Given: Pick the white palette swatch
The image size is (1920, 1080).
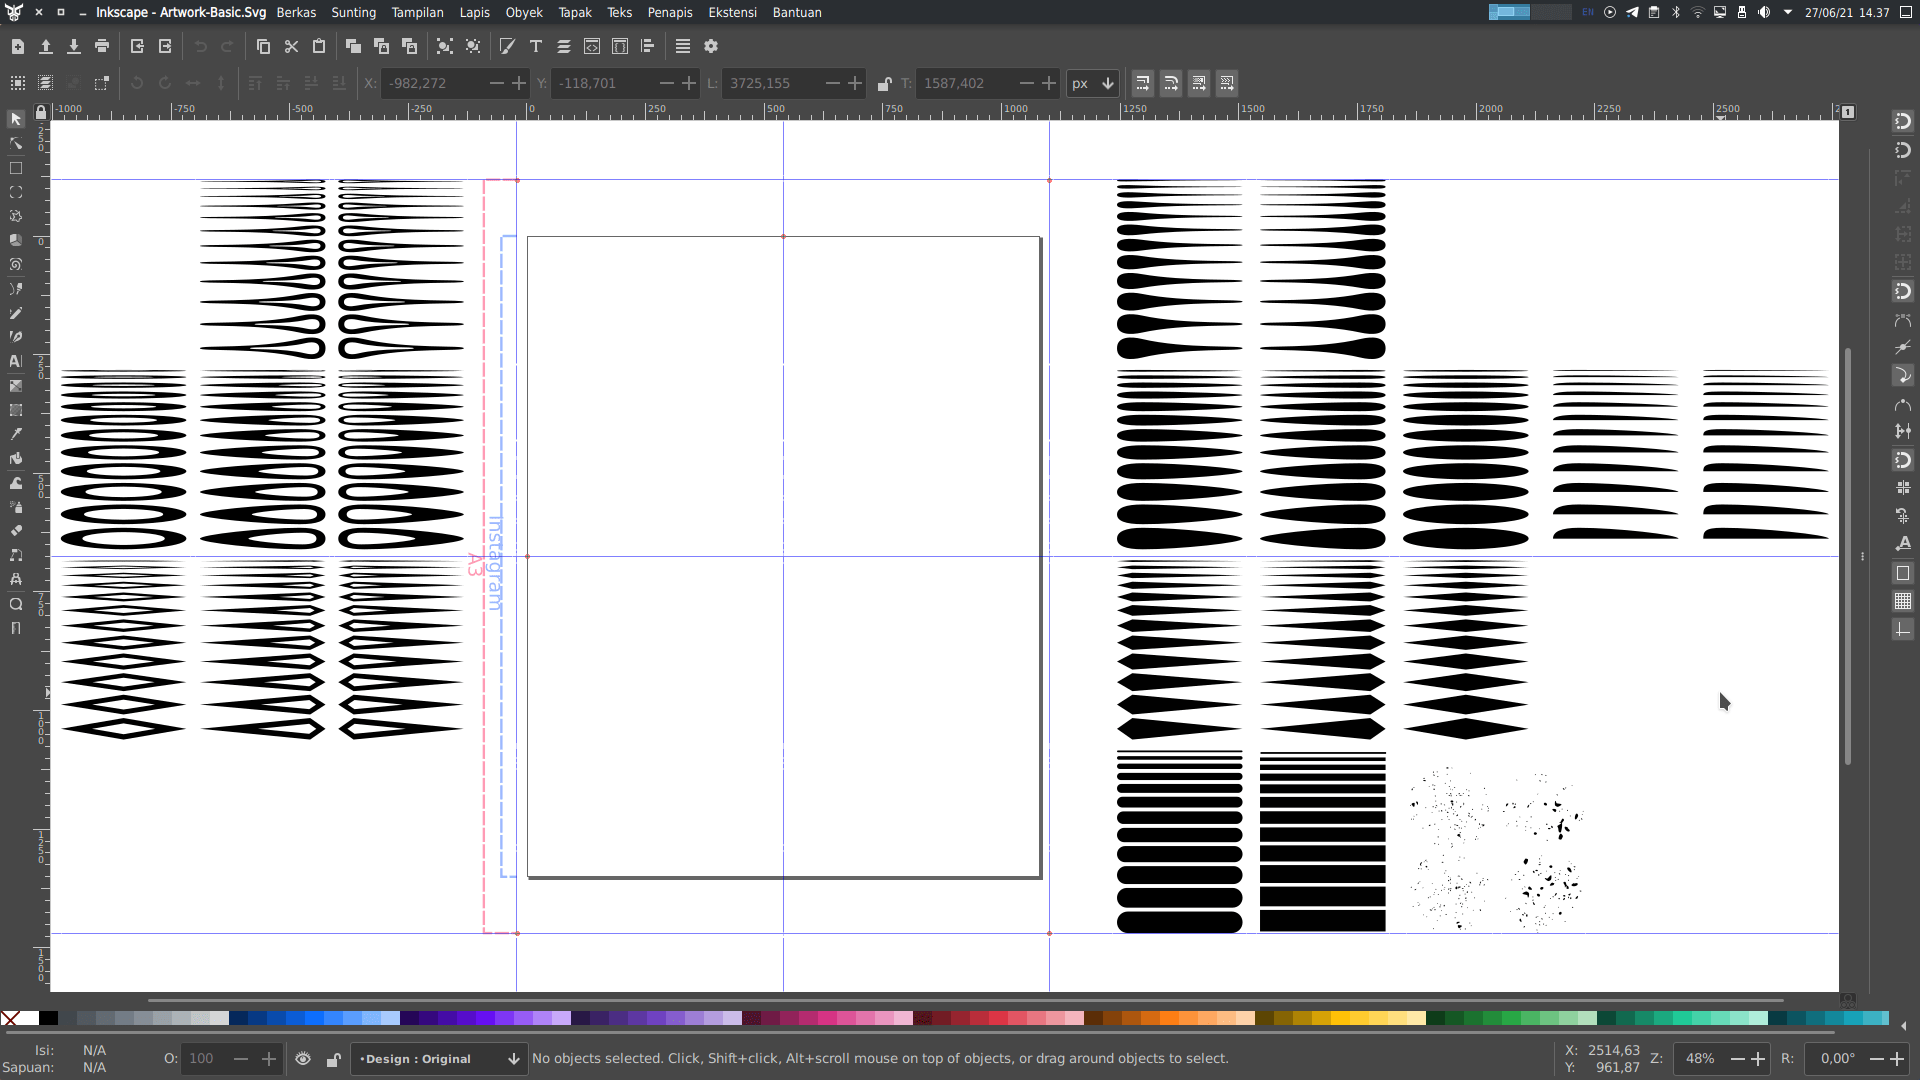Looking at the screenshot, I should (x=29, y=1018).
